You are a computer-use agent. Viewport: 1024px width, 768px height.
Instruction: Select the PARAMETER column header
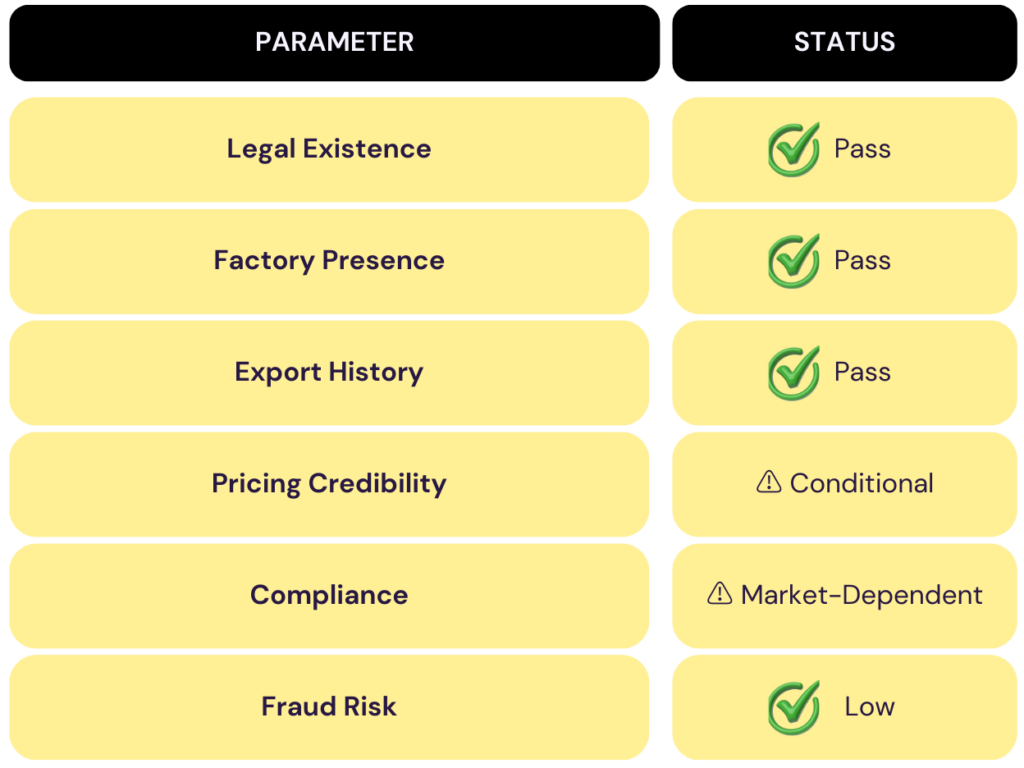click(x=334, y=42)
